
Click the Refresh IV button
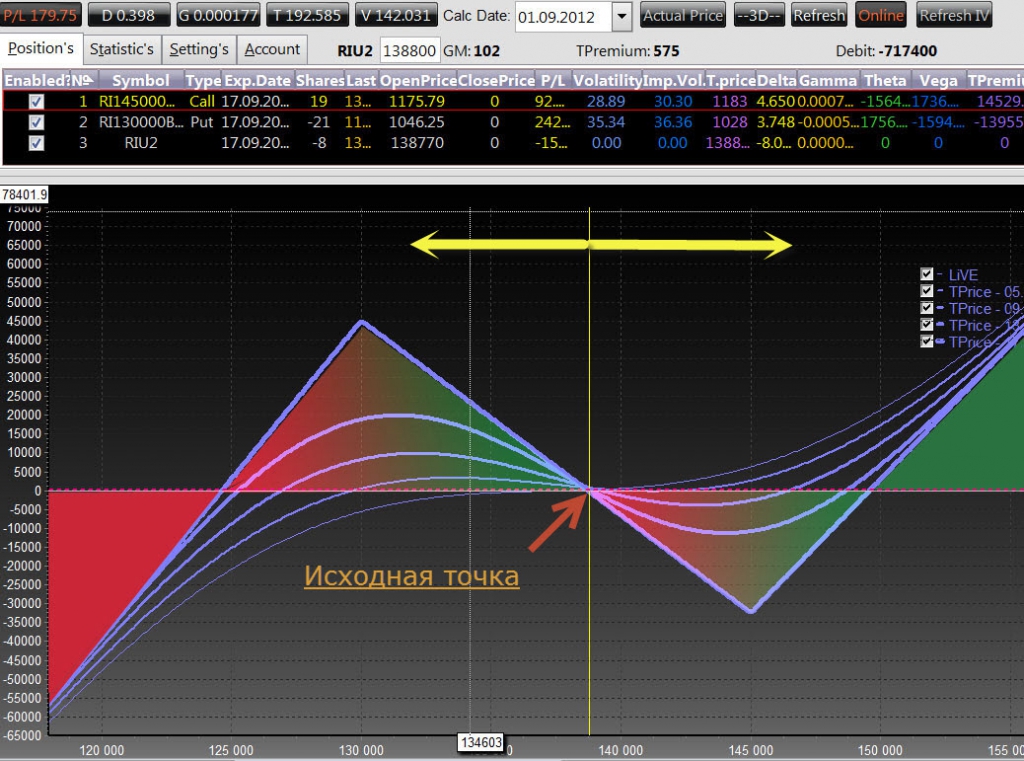click(955, 15)
